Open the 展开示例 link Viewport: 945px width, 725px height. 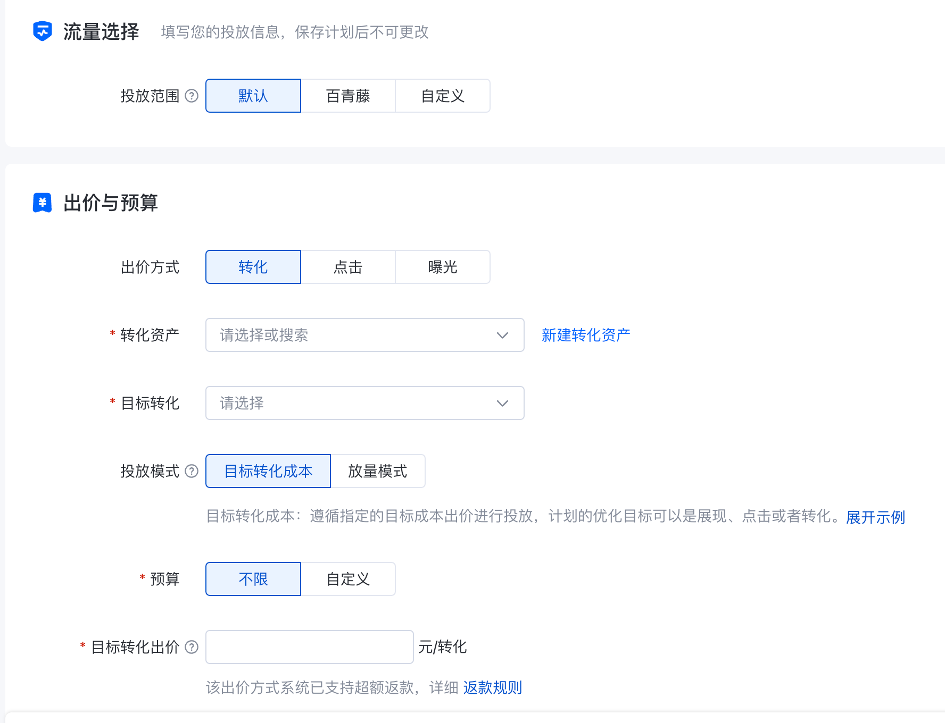click(x=875, y=518)
